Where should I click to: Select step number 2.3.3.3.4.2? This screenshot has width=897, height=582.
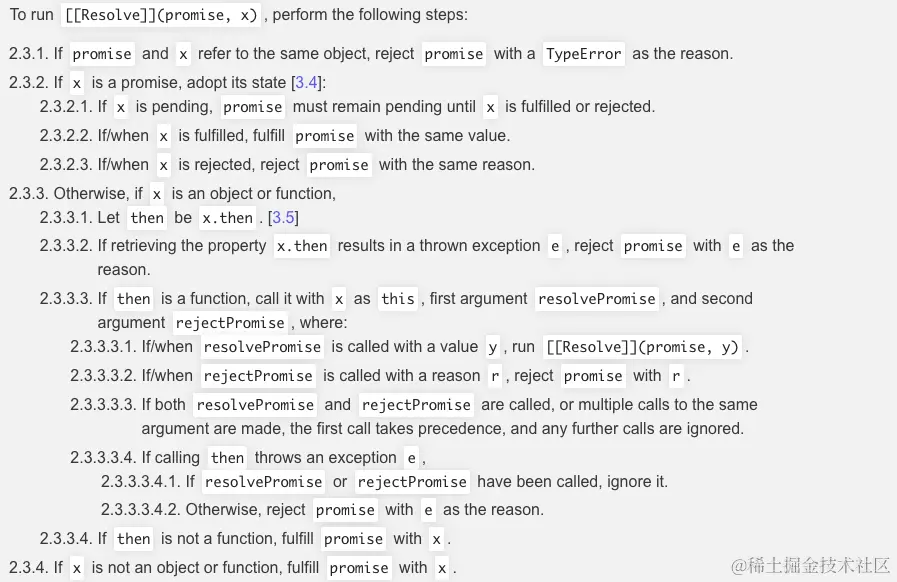[x=141, y=510]
